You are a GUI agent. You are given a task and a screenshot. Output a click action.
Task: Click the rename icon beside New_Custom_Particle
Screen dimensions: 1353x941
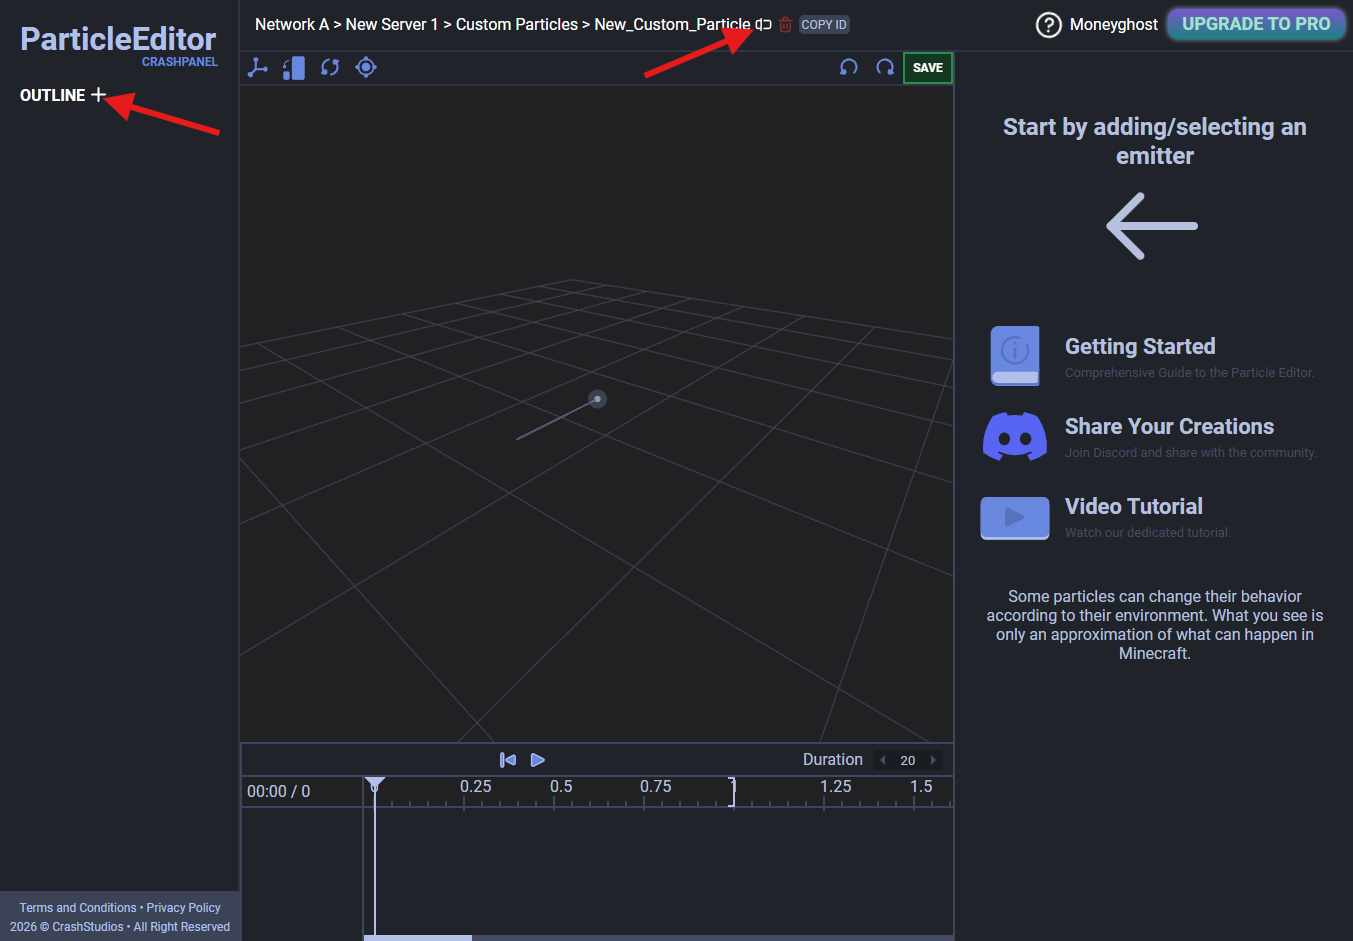[764, 25]
